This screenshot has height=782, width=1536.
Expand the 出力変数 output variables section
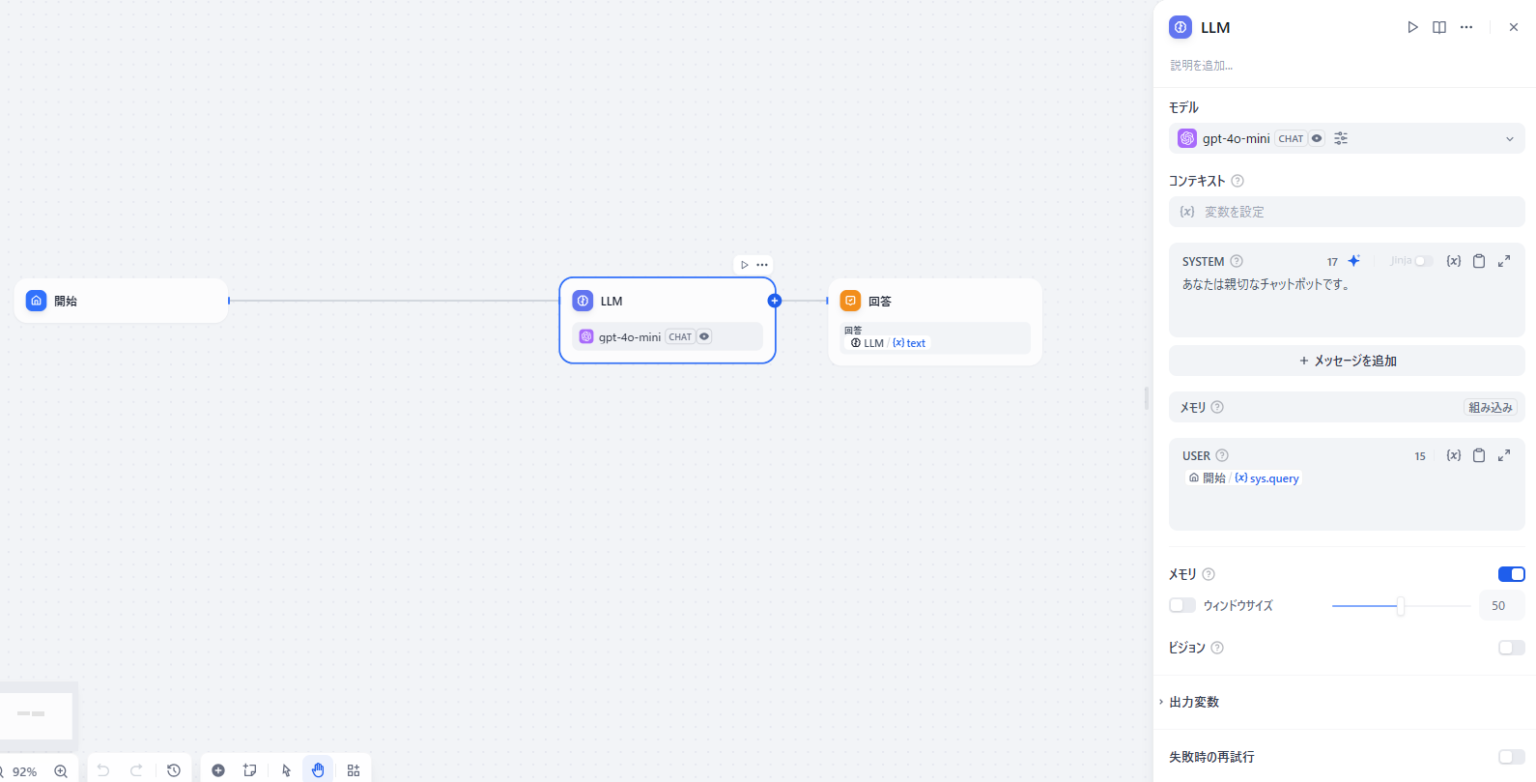(1194, 702)
